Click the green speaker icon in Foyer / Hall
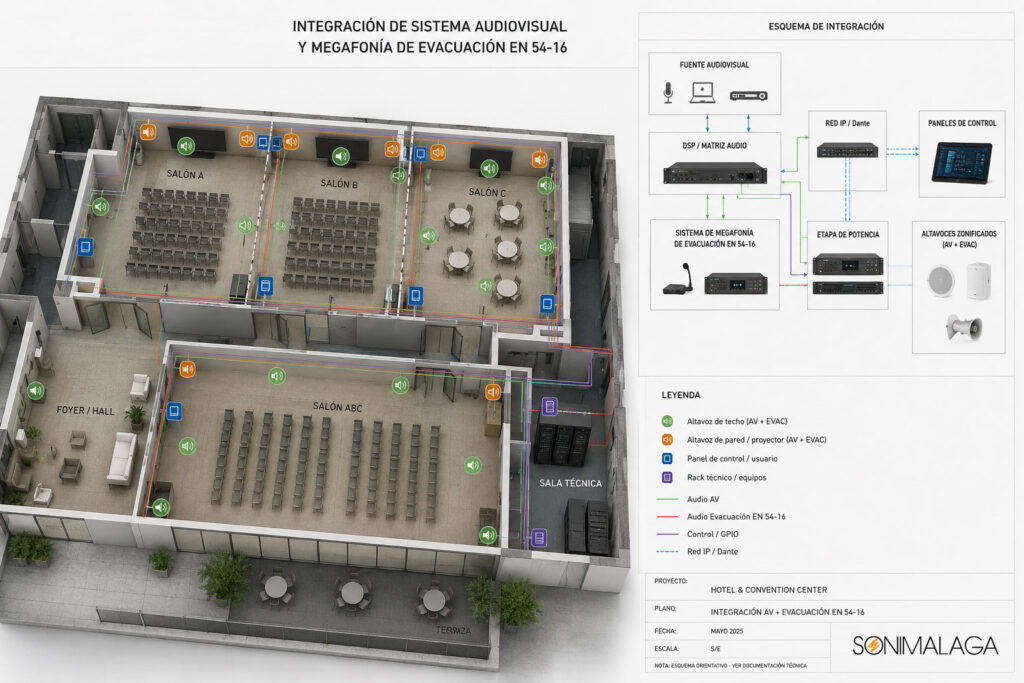Screen dimensions: 1024x683 click(x=35, y=391)
